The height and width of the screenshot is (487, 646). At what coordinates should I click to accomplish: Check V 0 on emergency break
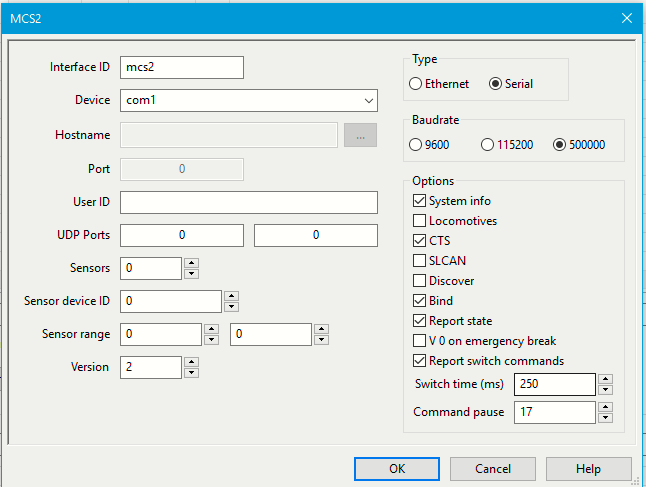419,341
